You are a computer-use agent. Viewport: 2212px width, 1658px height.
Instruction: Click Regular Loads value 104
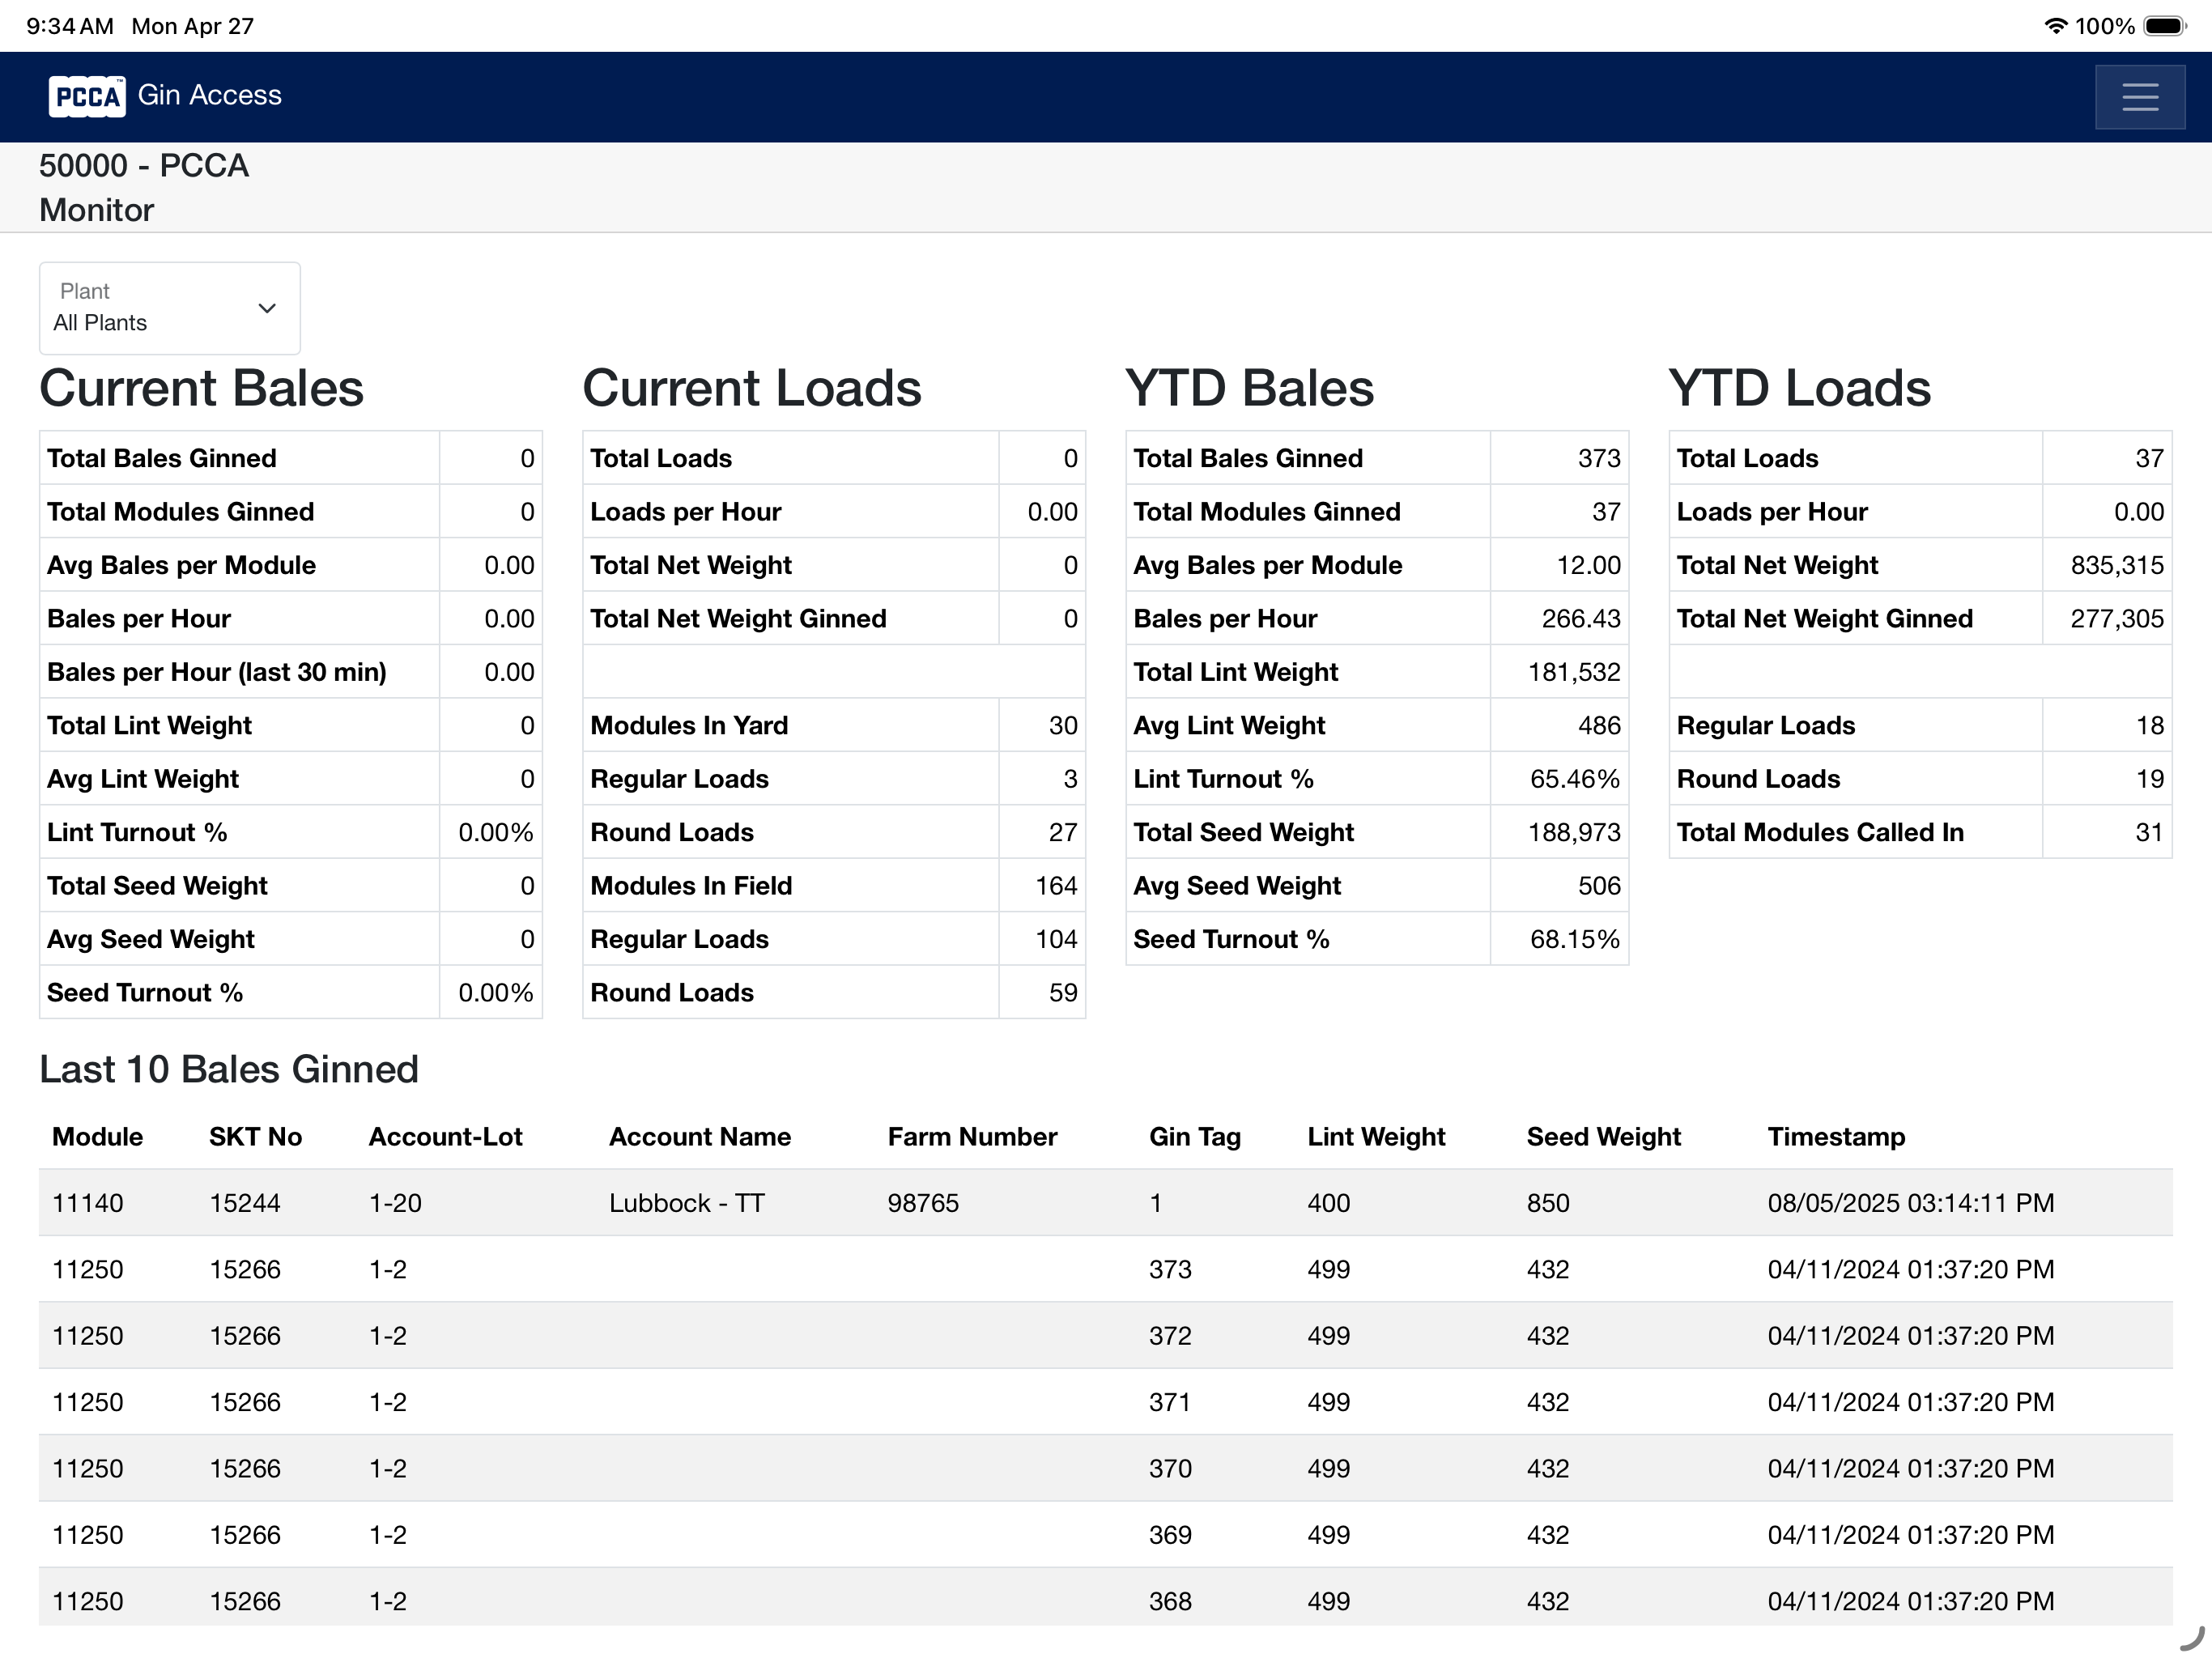pyautogui.click(x=1056, y=939)
